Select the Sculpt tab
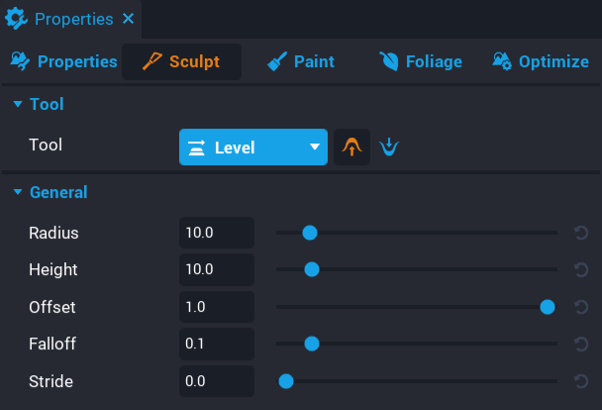The image size is (602, 410). coord(181,62)
